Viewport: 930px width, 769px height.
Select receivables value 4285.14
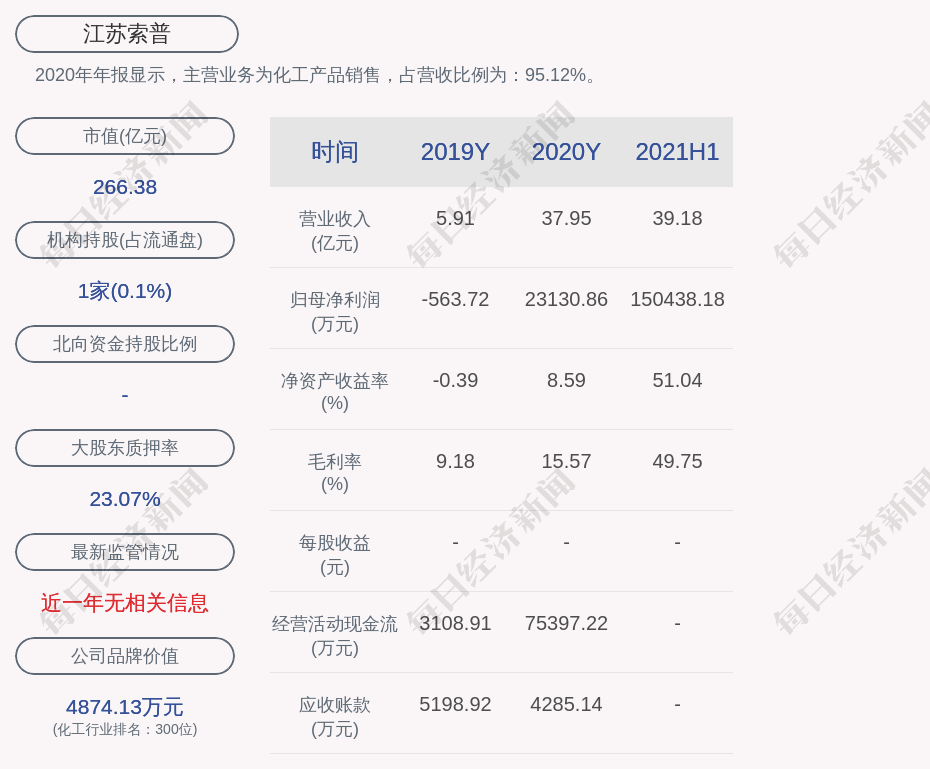(x=566, y=704)
